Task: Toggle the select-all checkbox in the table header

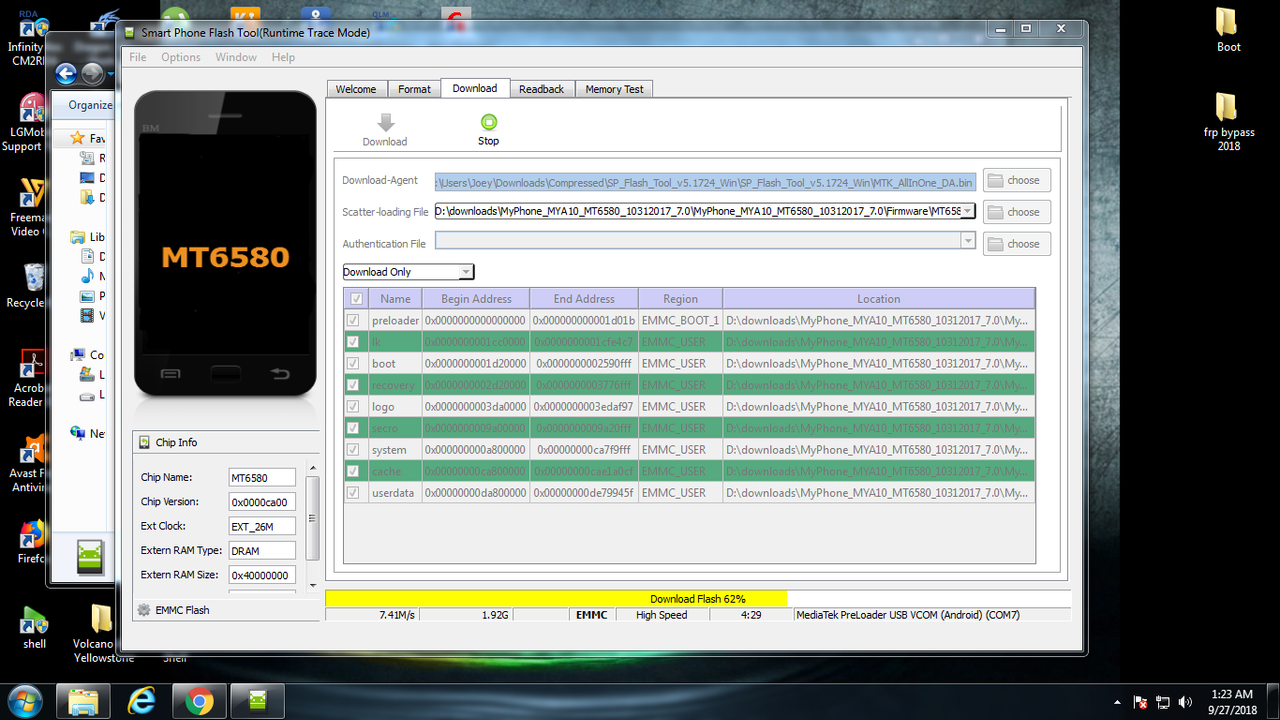Action: click(356, 299)
